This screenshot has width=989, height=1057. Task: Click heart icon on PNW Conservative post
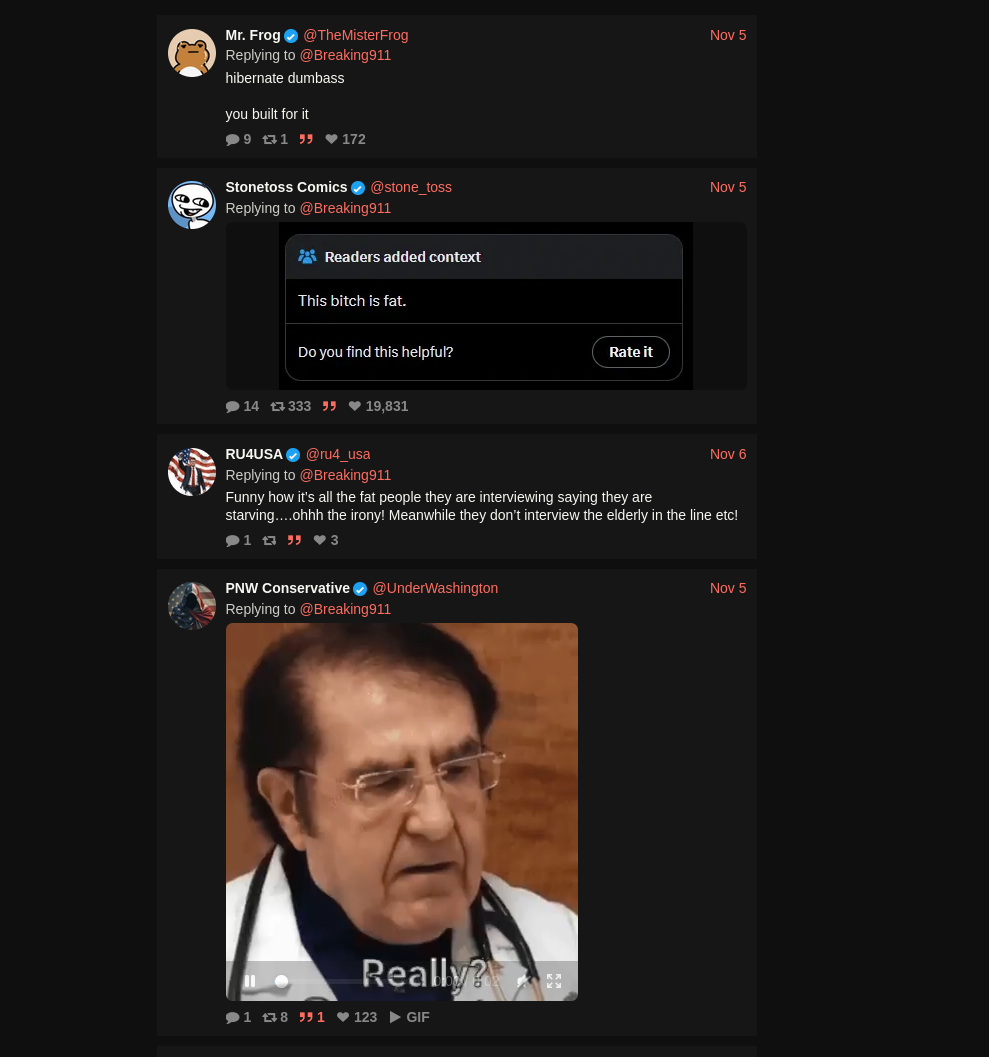tap(343, 1017)
